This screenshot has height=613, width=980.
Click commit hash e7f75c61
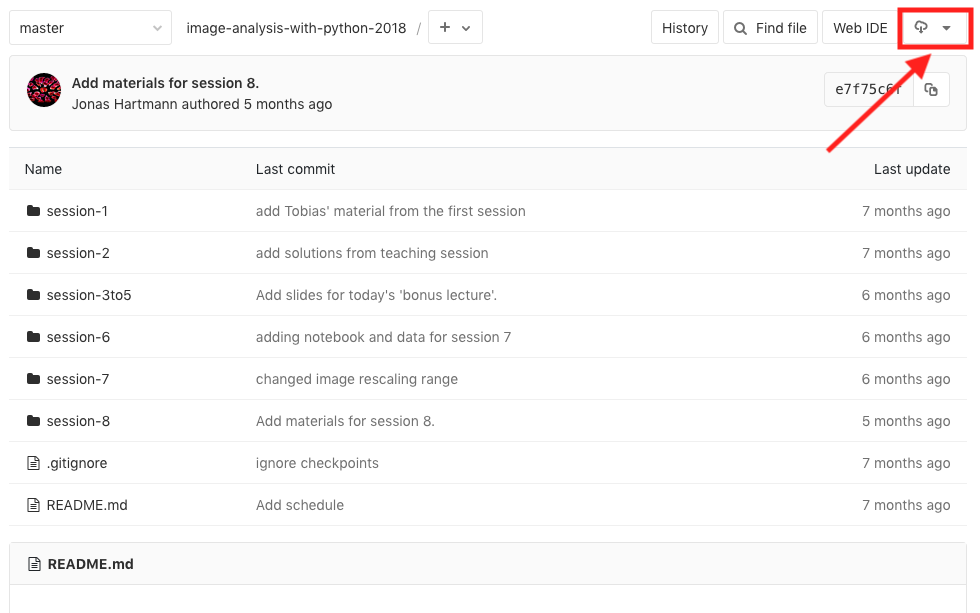[x=868, y=90]
